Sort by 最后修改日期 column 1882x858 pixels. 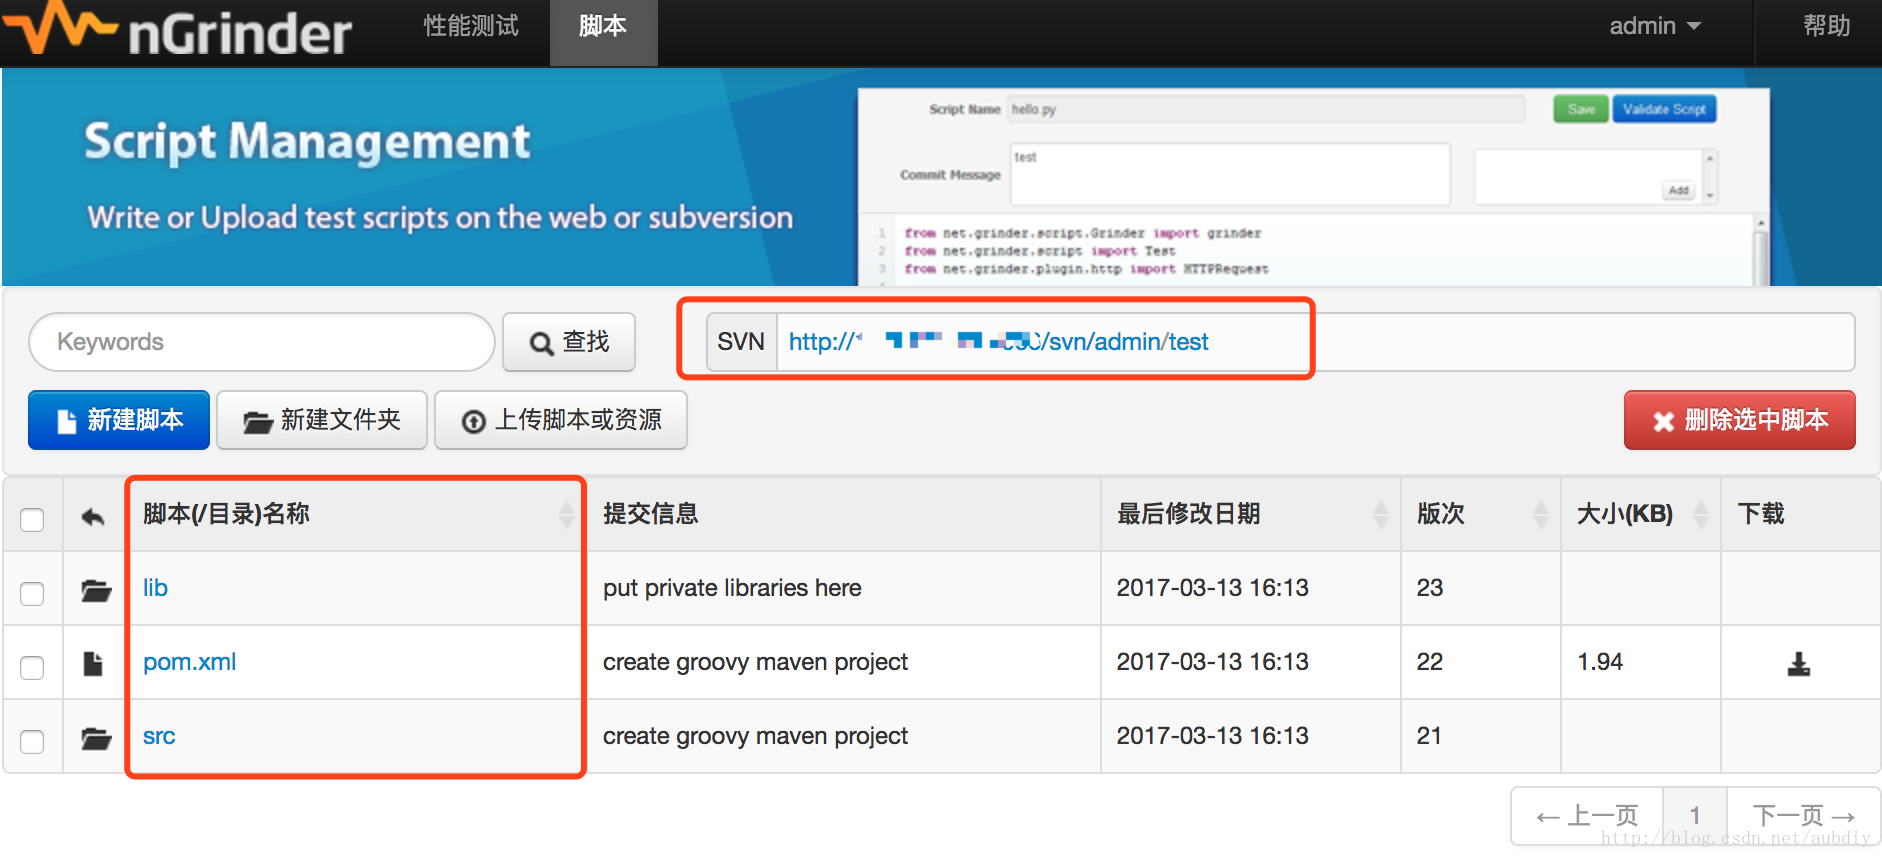[x=1251, y=514]
